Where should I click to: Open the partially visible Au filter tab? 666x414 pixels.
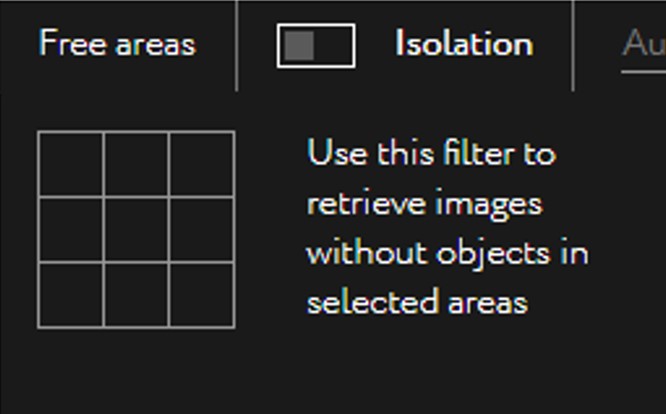coord(643,43)
